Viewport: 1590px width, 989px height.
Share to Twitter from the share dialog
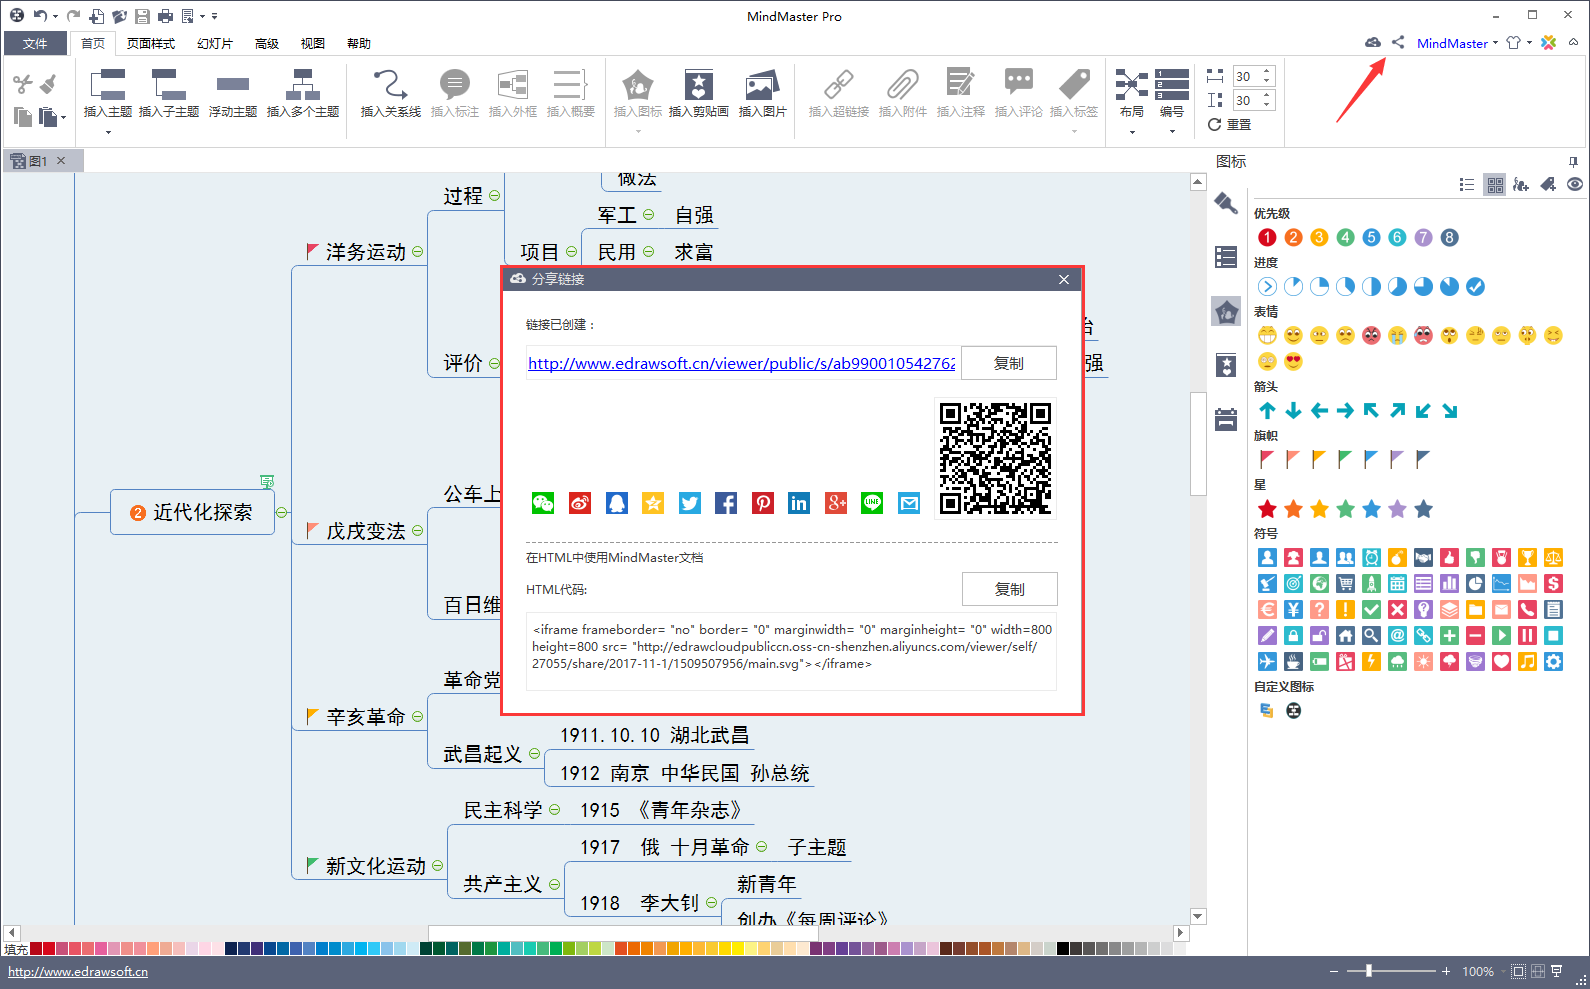click(690, 503)
